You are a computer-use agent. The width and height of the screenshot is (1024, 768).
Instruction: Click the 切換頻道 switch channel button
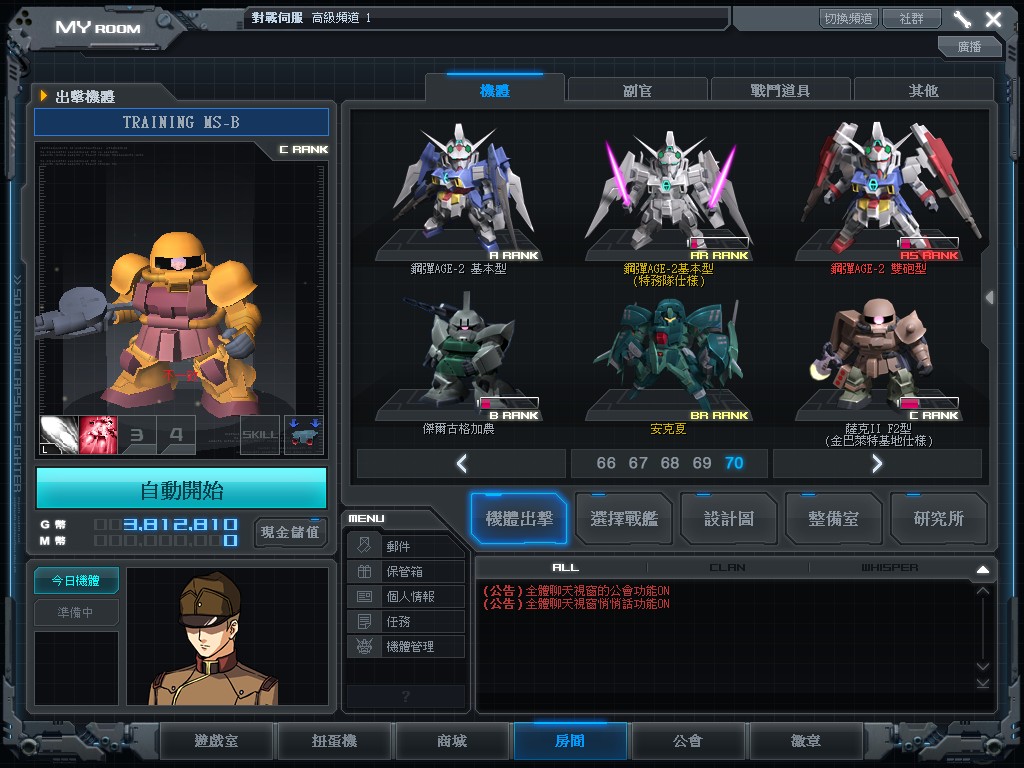tap(848, 18)
